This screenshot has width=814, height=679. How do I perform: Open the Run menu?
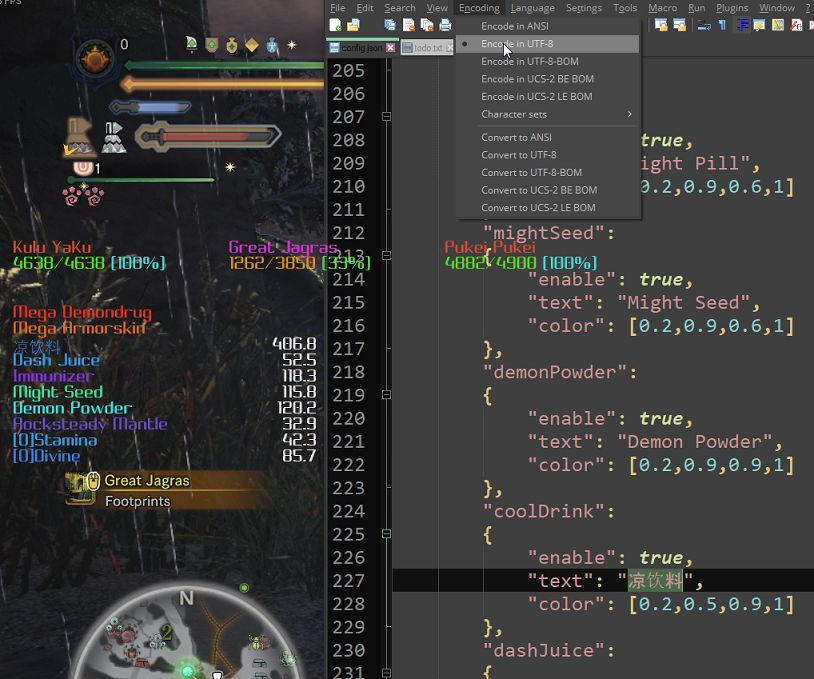pyautogui.click(x=697, y=8)
